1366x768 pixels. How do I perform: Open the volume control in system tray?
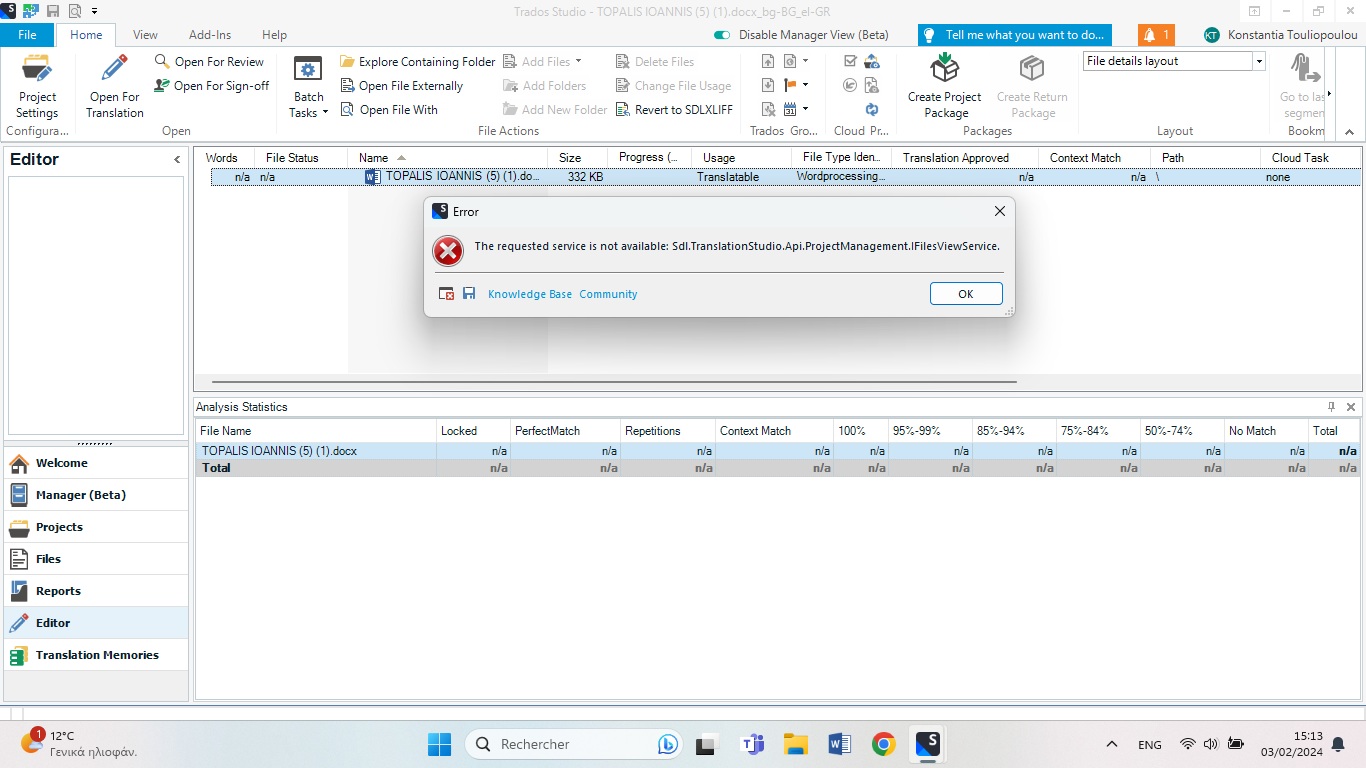(1211, 744)
